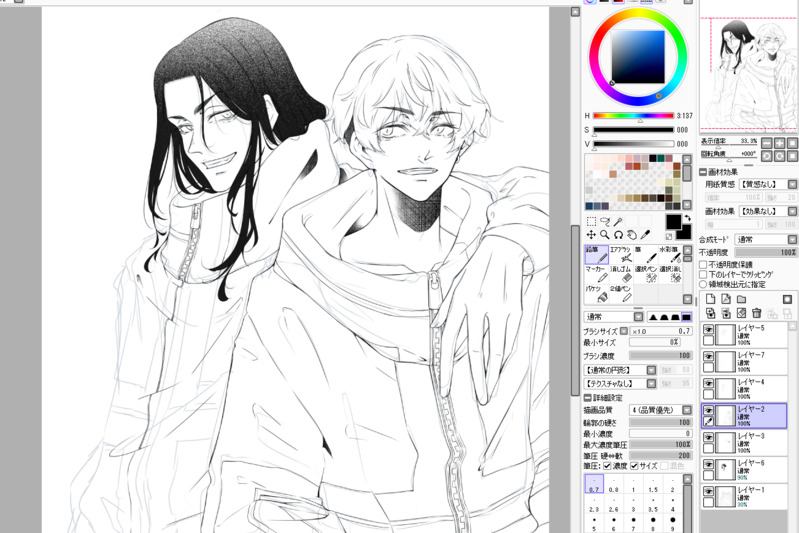
Task: Choose brush size 1.5 preset
Action: pyautogui.click(x=653, y=485)
